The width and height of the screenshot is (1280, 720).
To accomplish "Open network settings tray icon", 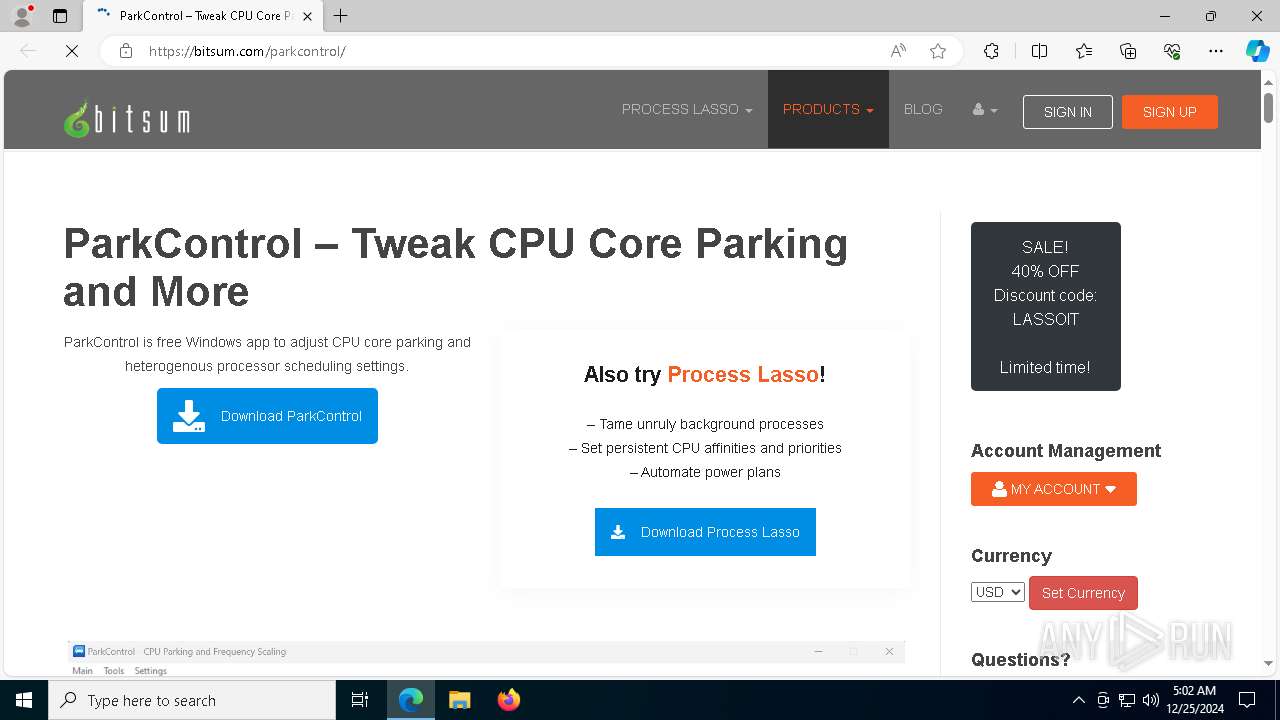I will coord(1127,700).
